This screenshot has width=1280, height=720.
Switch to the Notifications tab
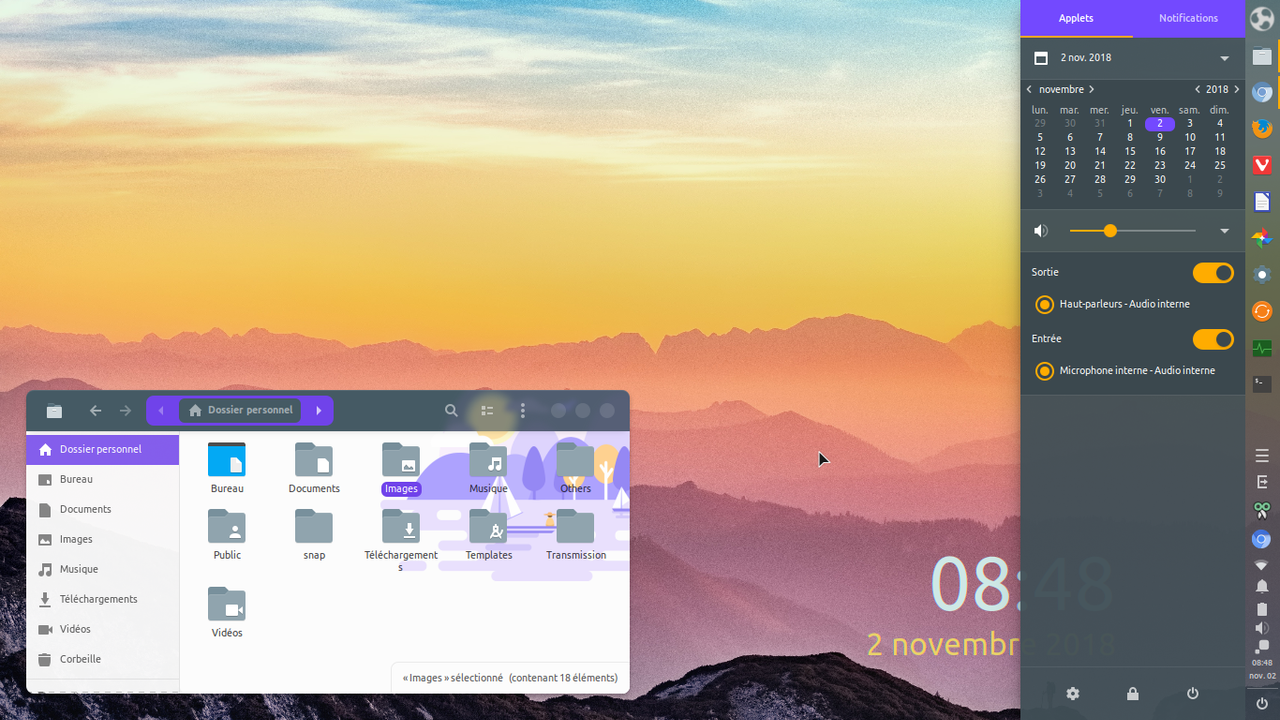tap(1188, 18)
